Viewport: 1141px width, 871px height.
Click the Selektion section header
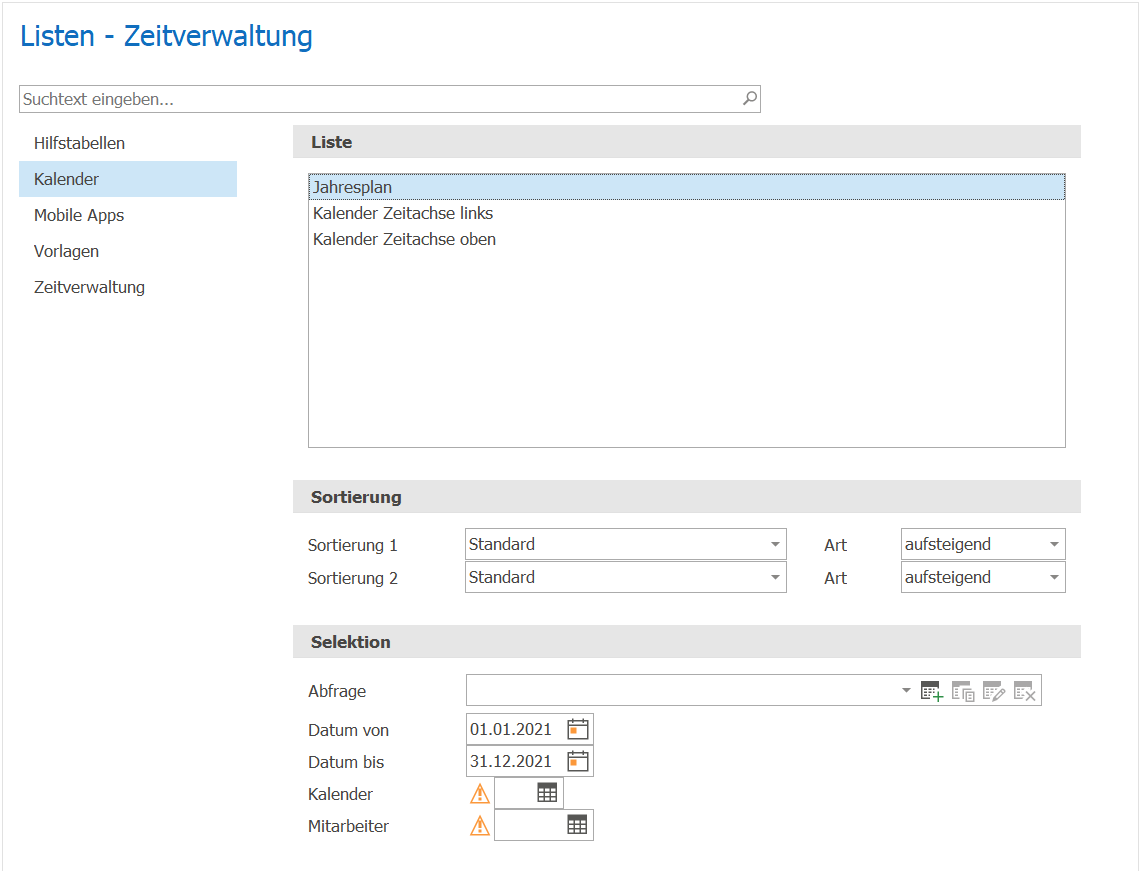687,642
